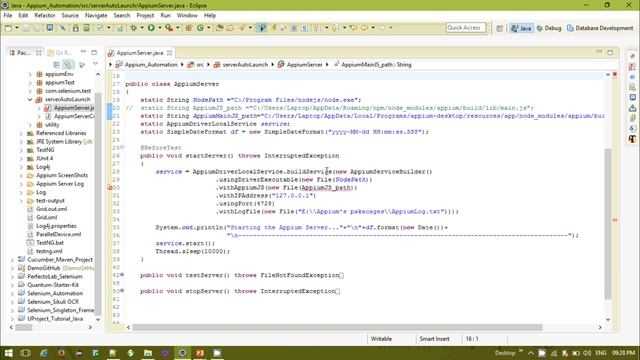Toggle Link with Editor in Package Explorer
The image size is (640, 360).
pos(69,65)
